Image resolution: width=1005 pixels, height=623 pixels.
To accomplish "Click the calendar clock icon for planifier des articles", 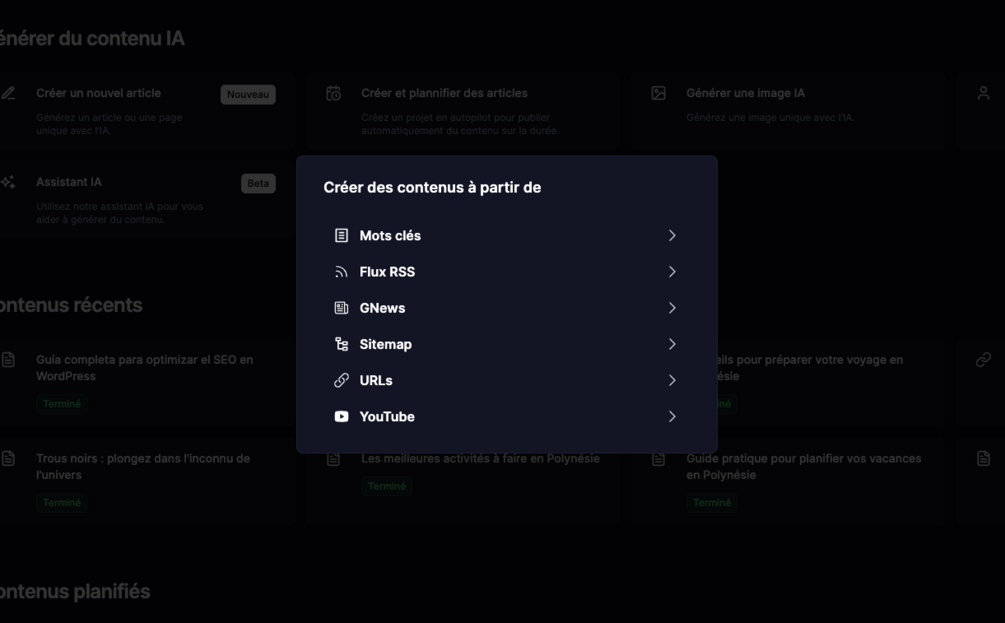I will click(x=333, y=94).
